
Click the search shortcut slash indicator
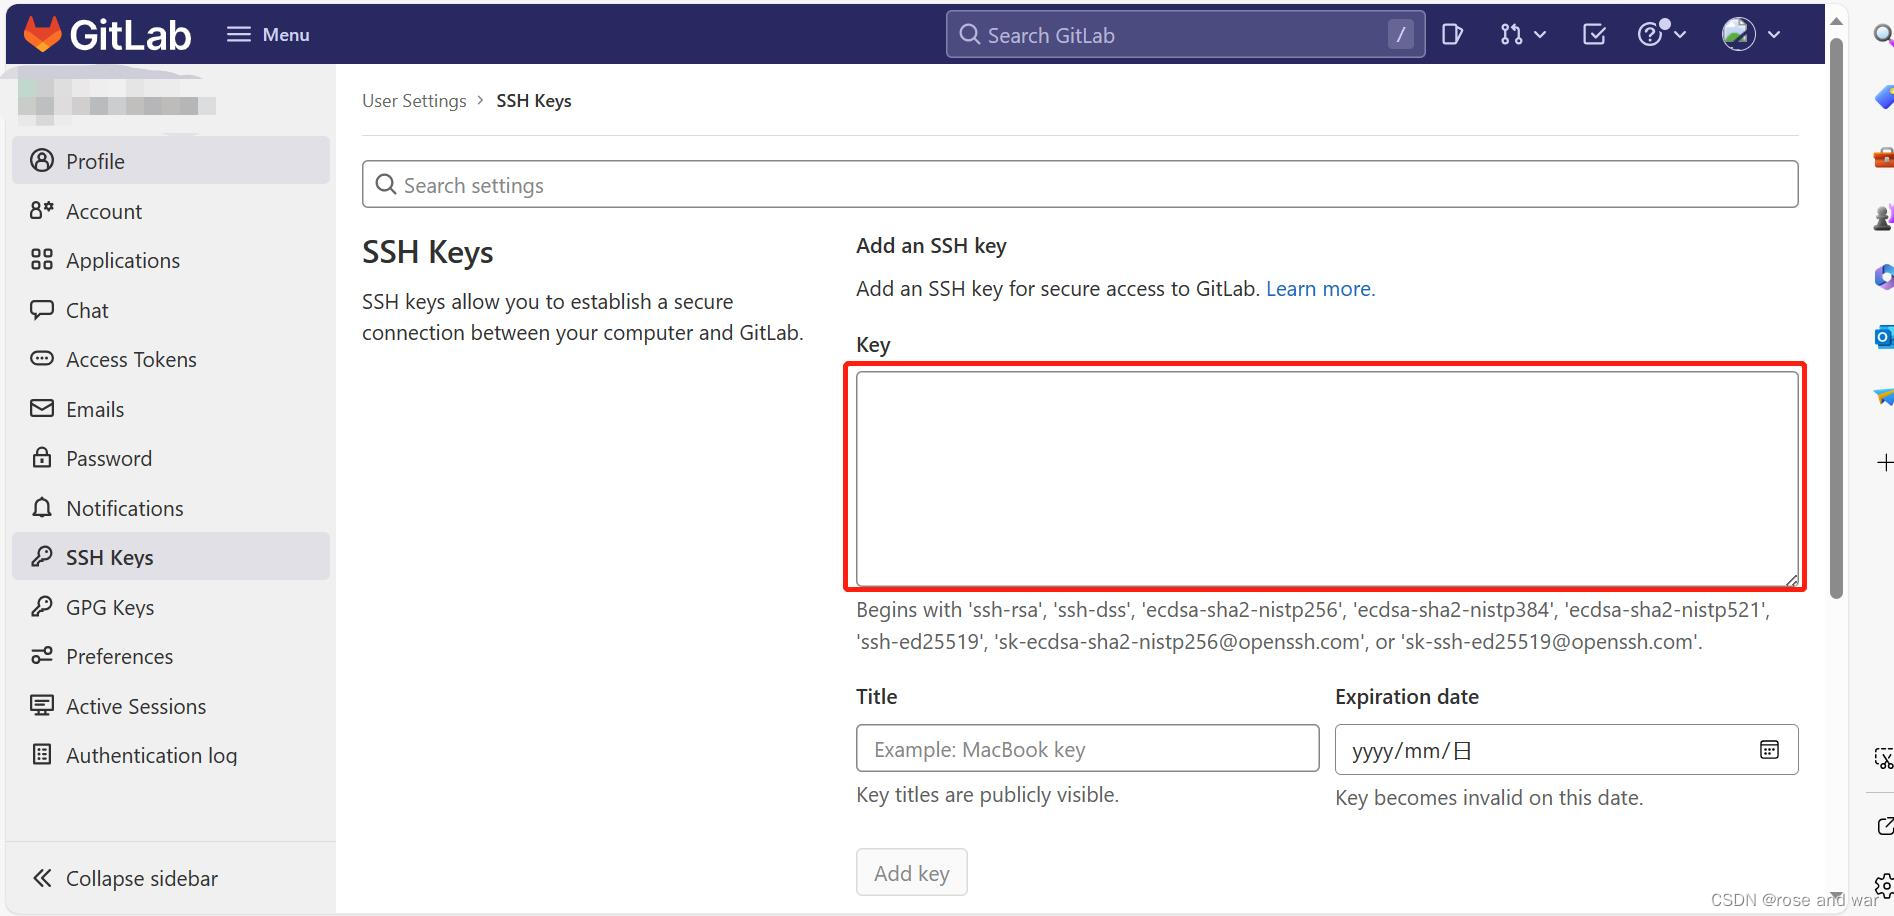[1401, 34]
